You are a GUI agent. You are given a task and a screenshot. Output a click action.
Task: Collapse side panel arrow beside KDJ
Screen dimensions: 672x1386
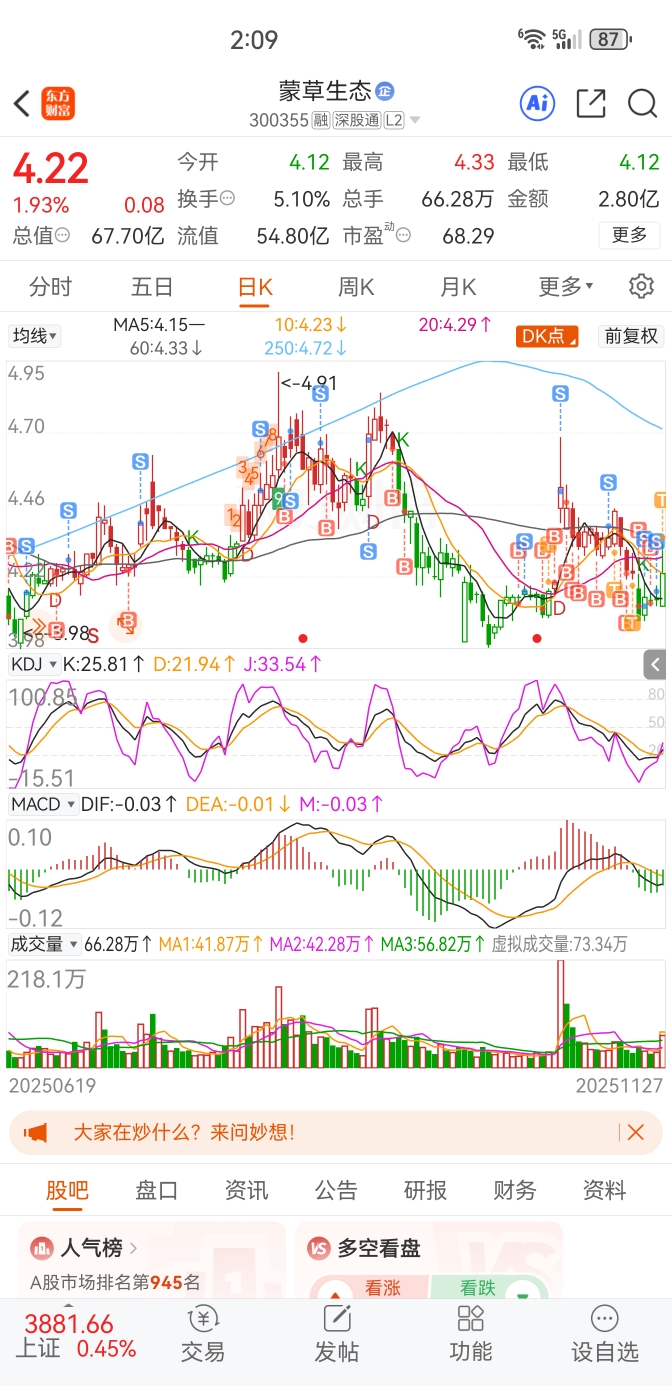point(655,664)
